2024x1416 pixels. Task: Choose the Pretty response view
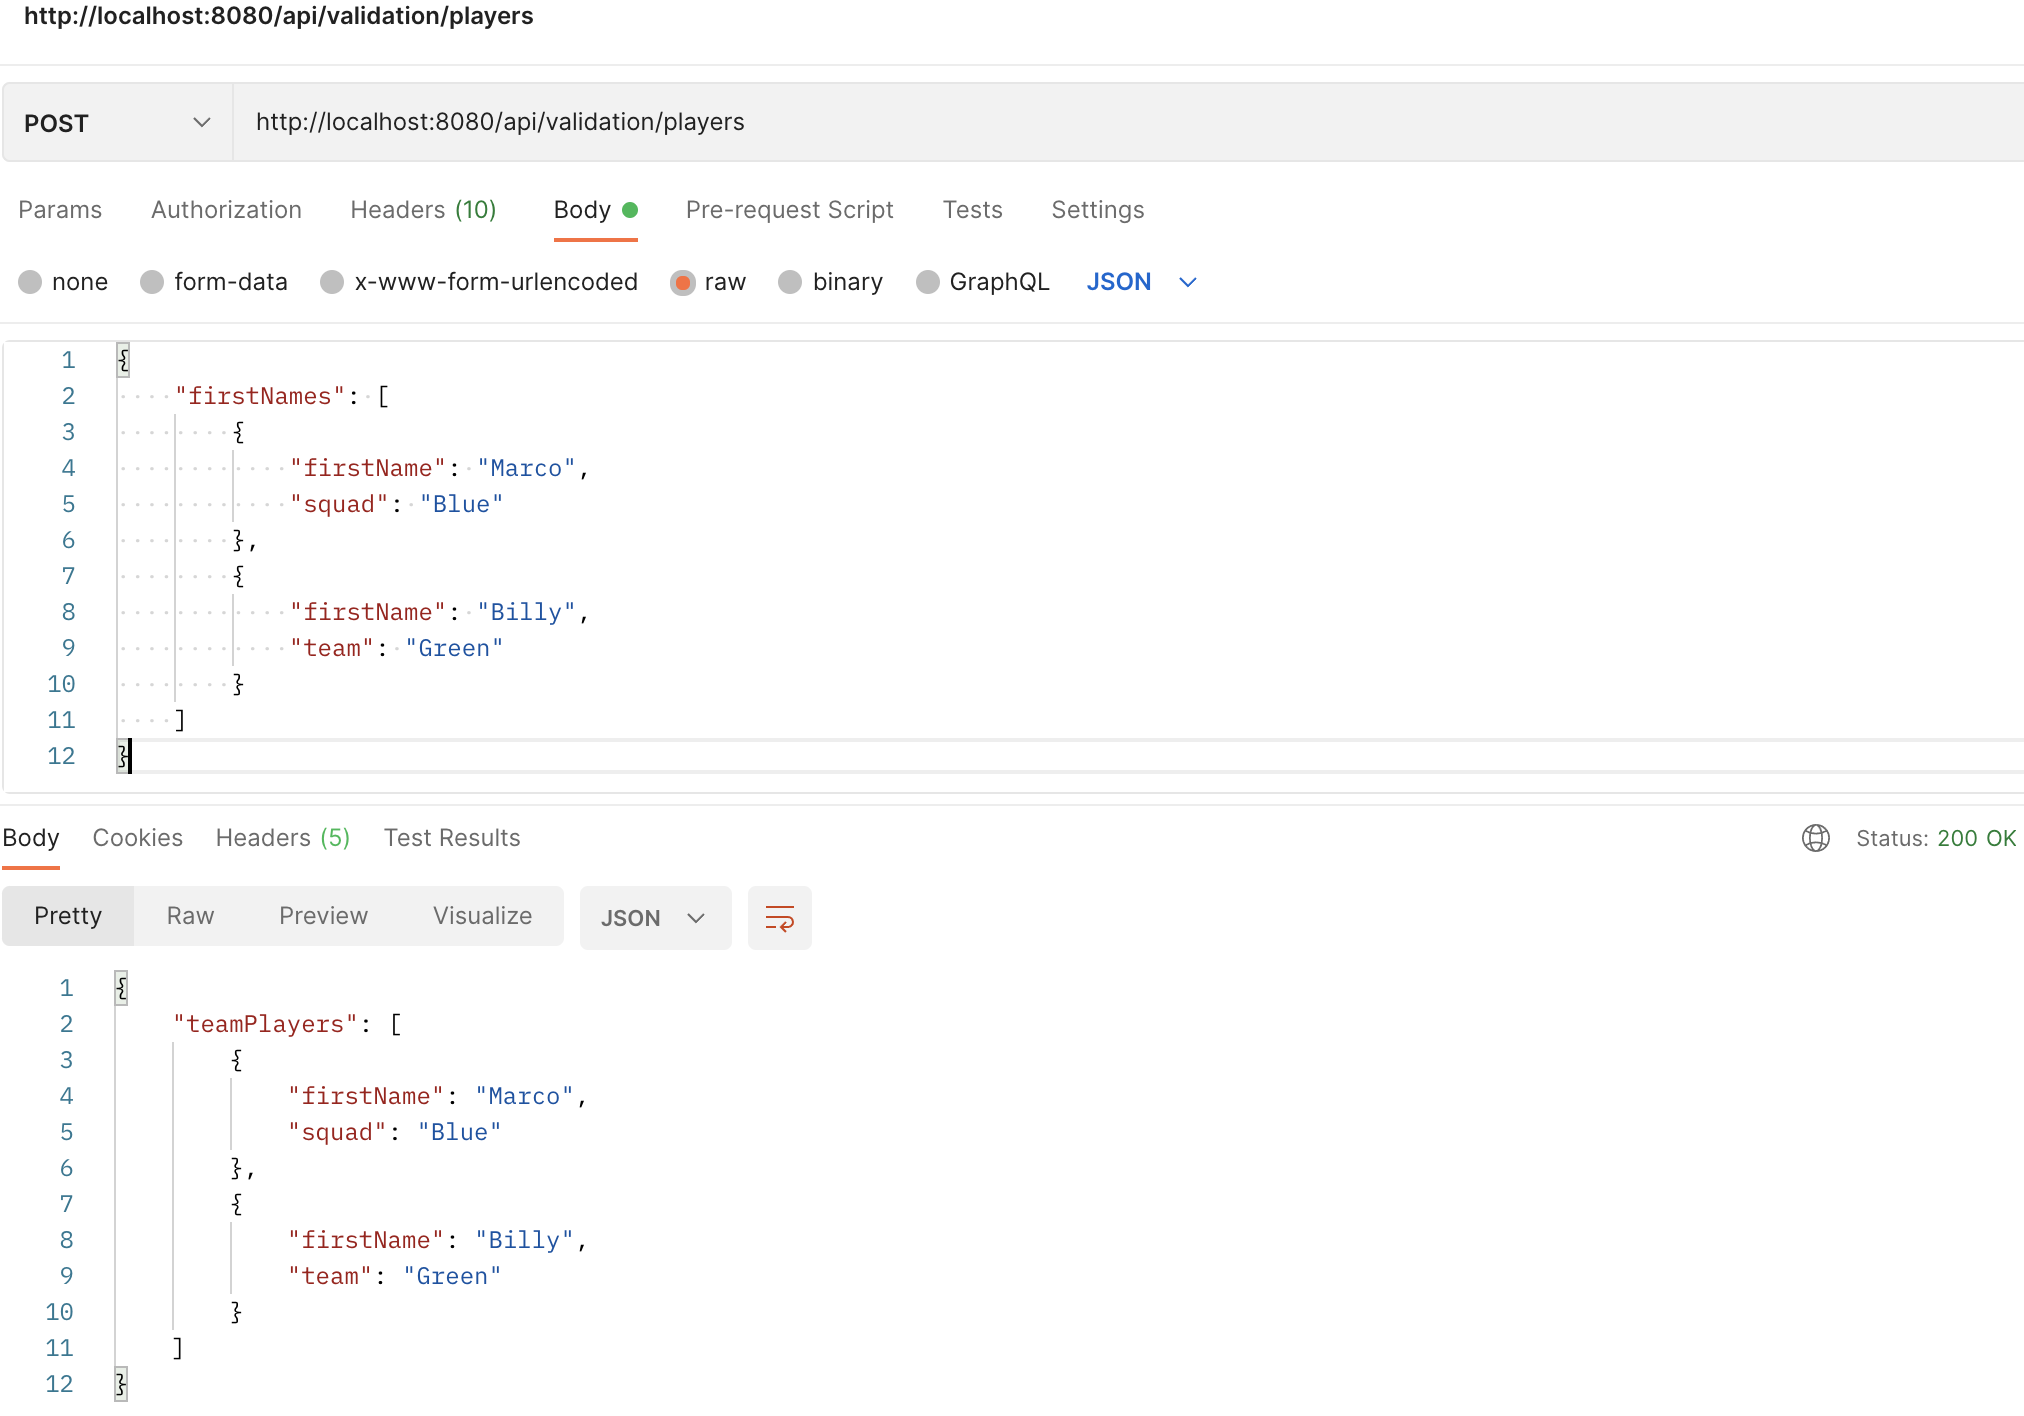(x=68, y=916)
